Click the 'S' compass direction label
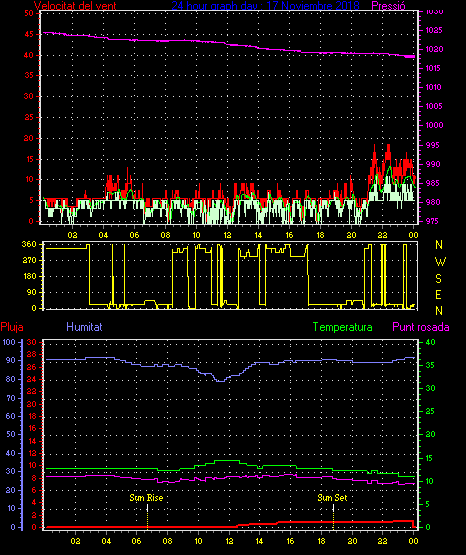This screenshot has height=555, width=466. [438, 279]
